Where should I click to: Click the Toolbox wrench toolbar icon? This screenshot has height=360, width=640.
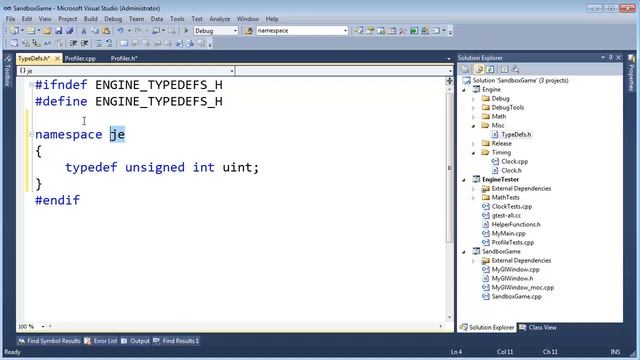[x=402, y=31]
